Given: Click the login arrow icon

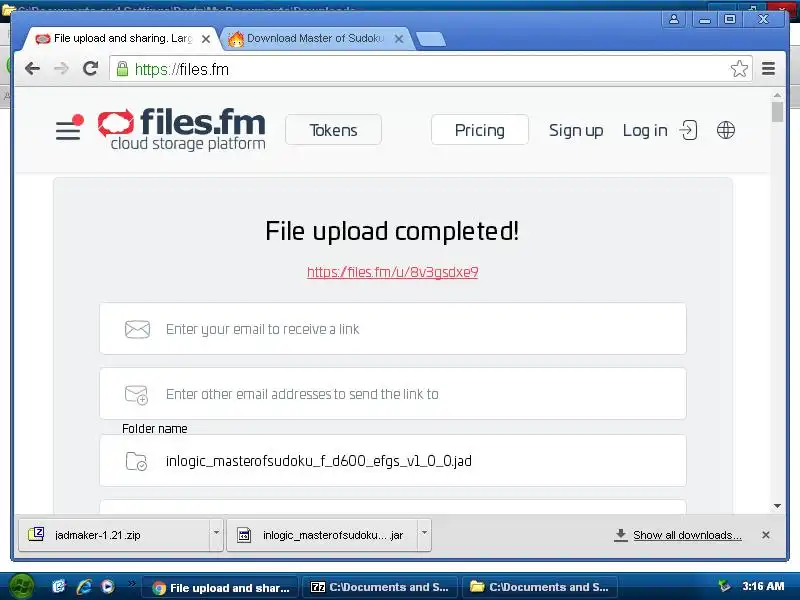Looking at the screenshot, I should (688, 130).
